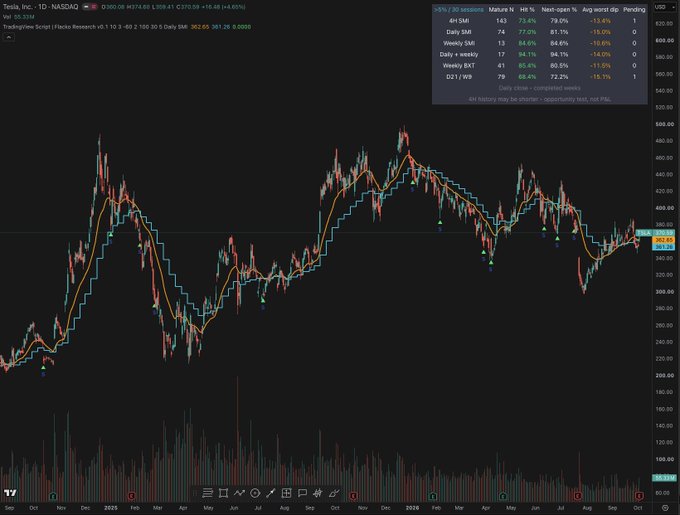The width and height of the screenshot is (680, 515).
Task: Click the 'Next-open %' column header
Action: tap(559, 10)
